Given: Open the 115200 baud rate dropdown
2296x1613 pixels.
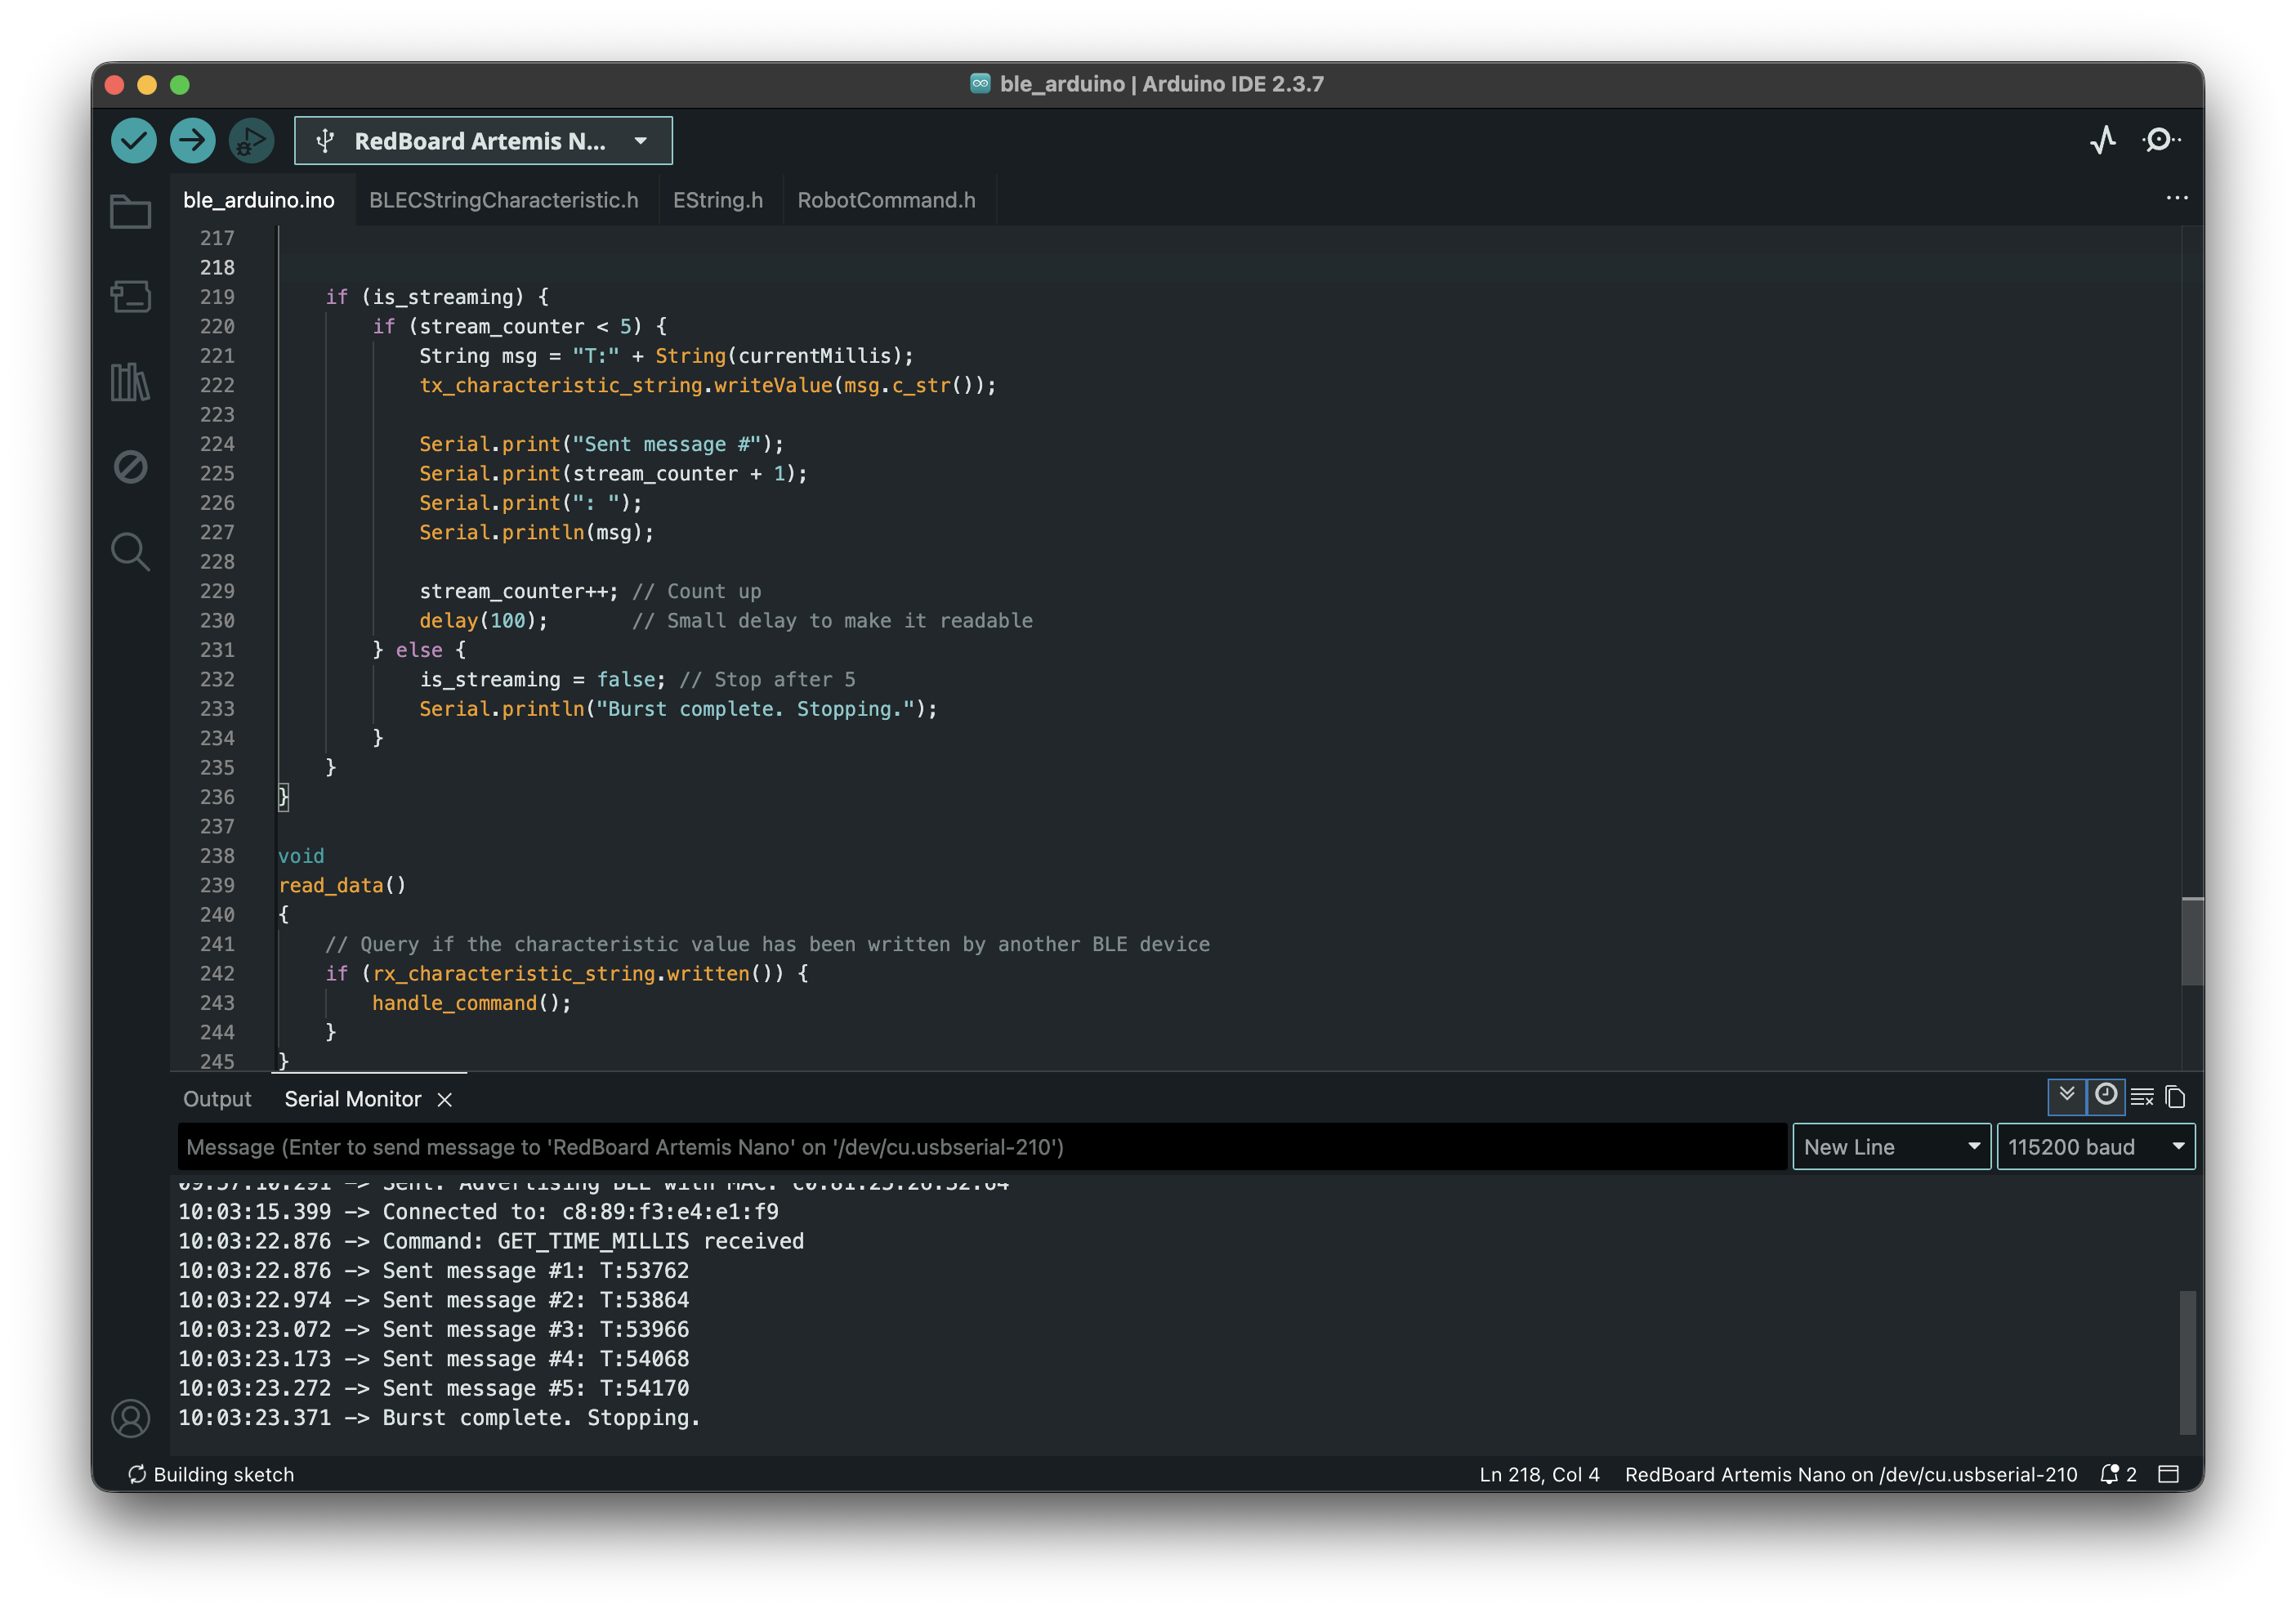Looking at the screenshot, I should pos(2095,1147).
